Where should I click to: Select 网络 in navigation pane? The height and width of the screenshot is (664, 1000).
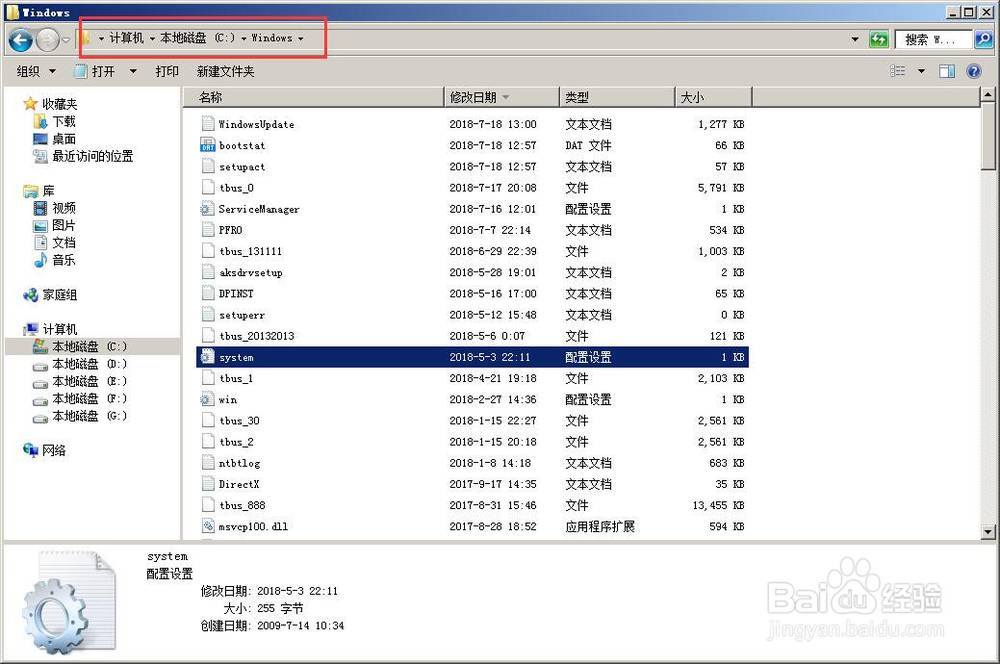[45, 450]
